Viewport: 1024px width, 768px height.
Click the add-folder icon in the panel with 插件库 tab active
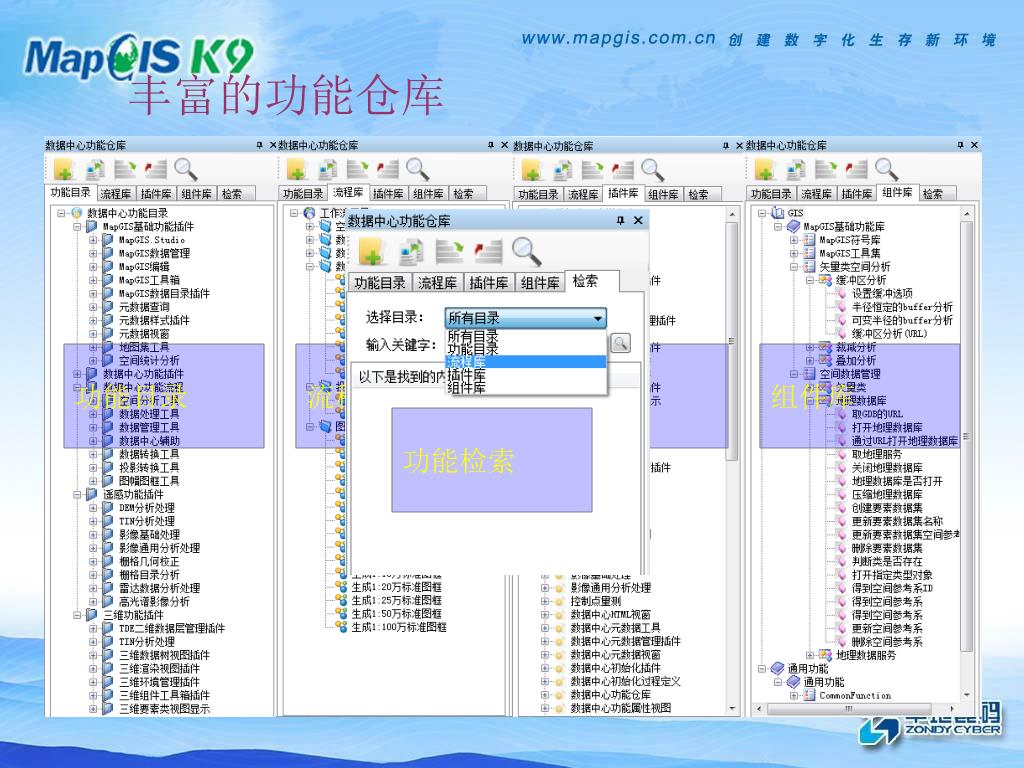[532, 170]
